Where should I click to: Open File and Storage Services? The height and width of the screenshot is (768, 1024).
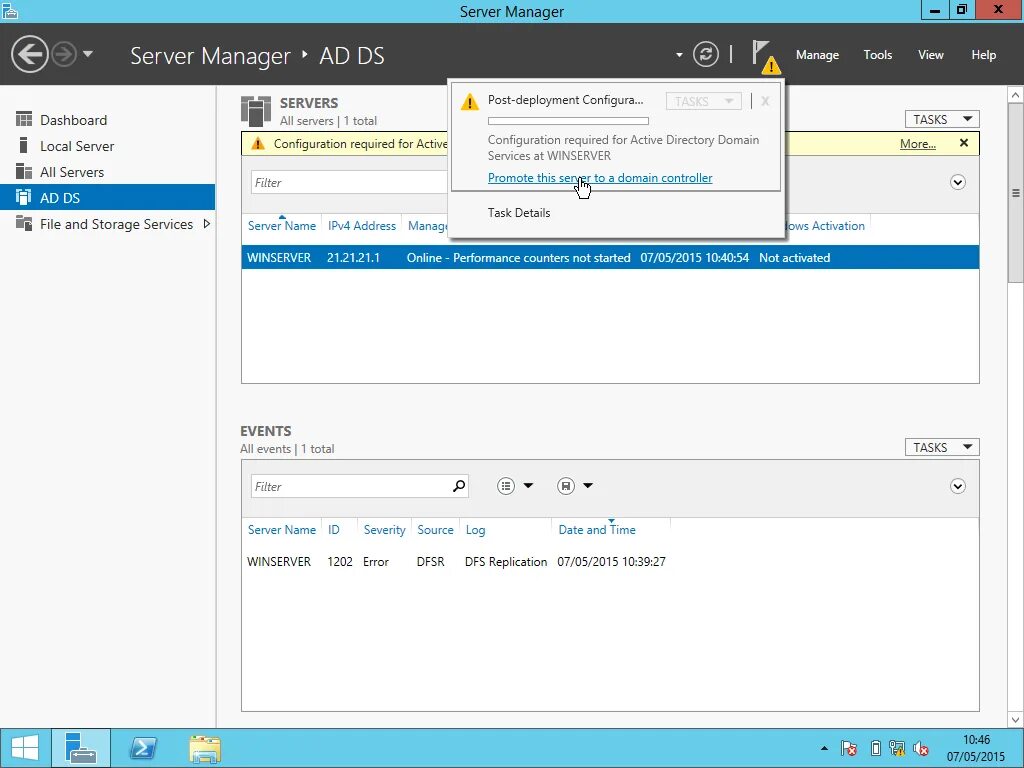tap(116, 224)
